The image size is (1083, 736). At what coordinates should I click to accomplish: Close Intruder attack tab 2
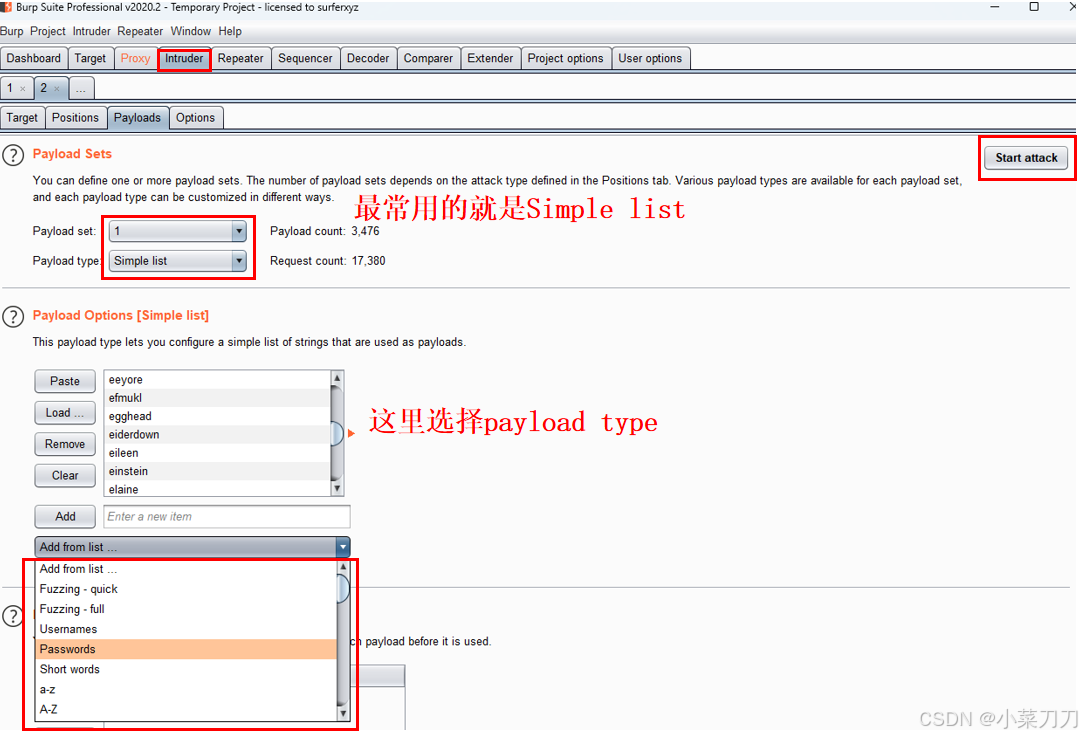[x=57, y=89]
